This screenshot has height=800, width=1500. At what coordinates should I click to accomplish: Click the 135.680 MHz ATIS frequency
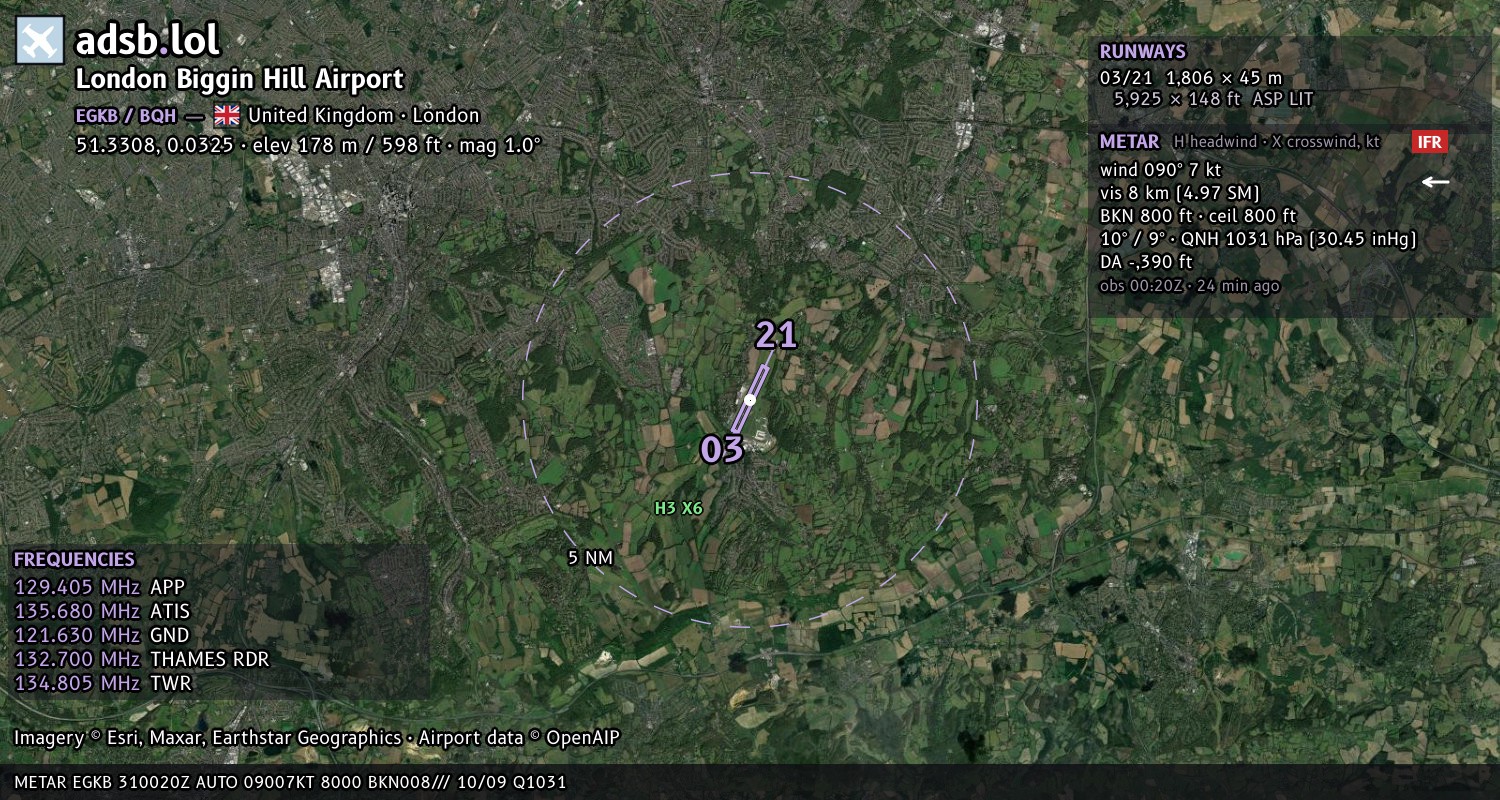coord(101,611)
